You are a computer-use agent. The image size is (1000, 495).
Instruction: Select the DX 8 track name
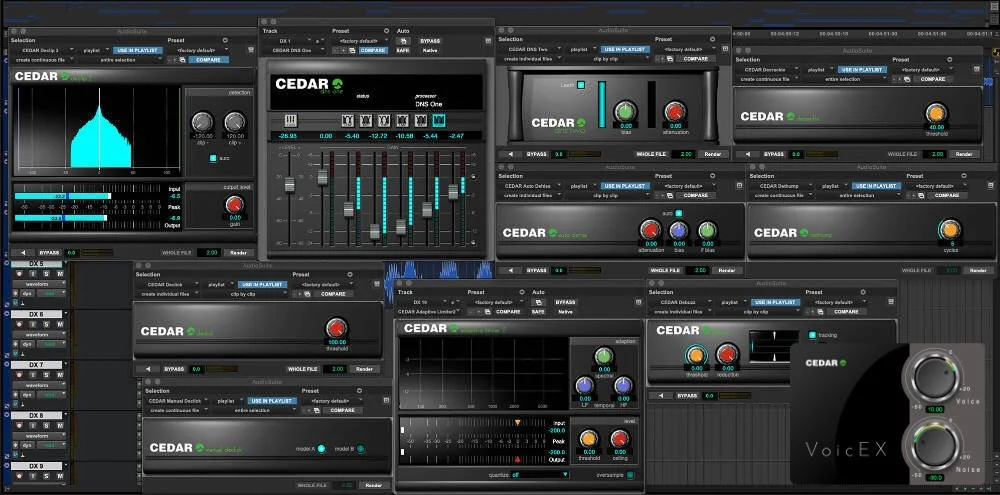pyautogui.click(x=36, y=415)
